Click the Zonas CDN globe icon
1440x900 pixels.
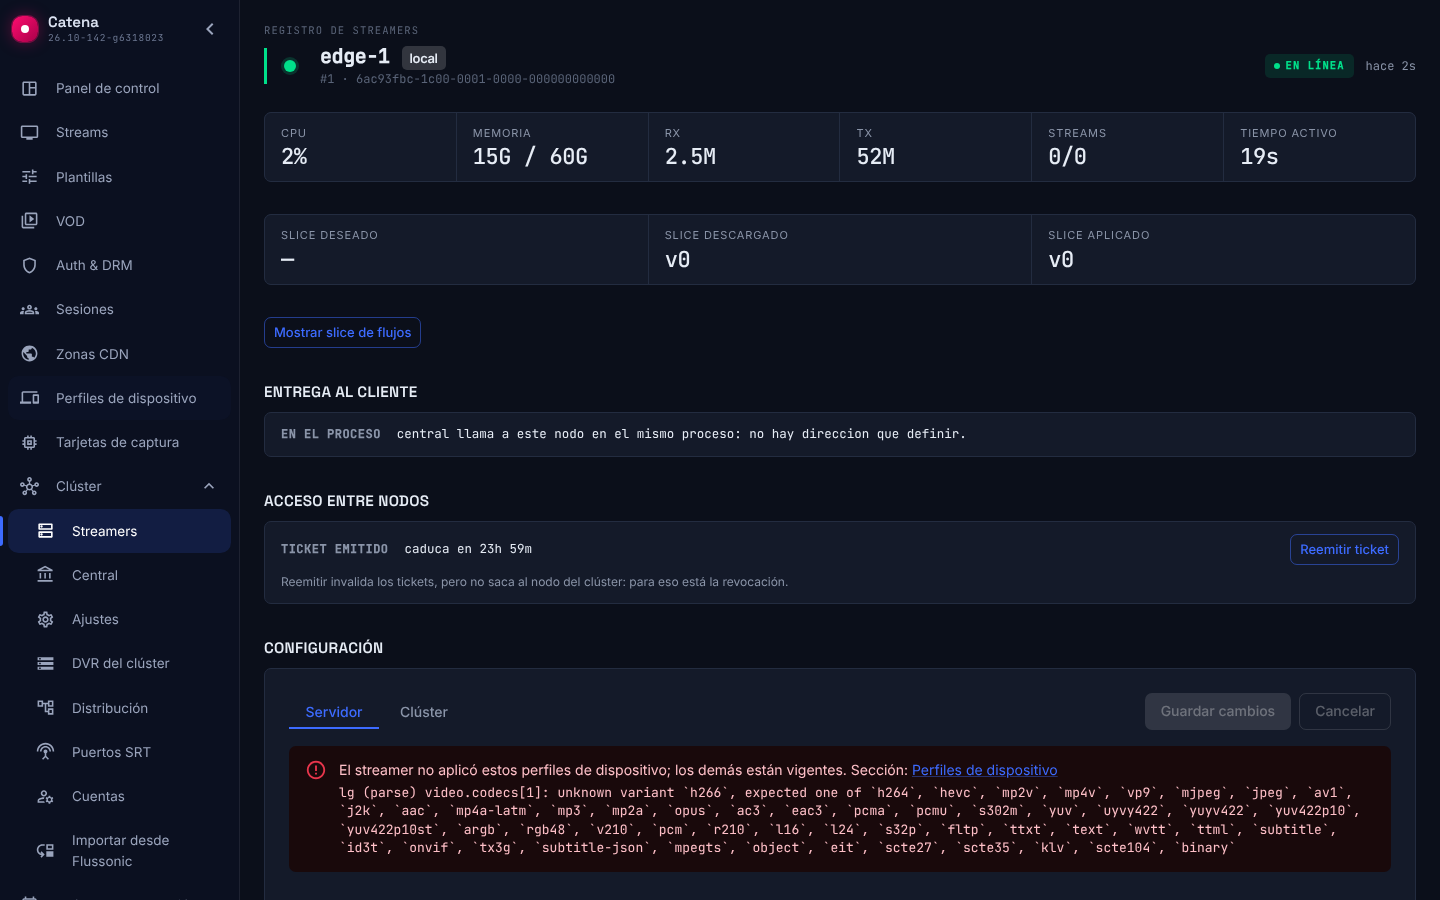pyautogui.click(x=30, y=354)
